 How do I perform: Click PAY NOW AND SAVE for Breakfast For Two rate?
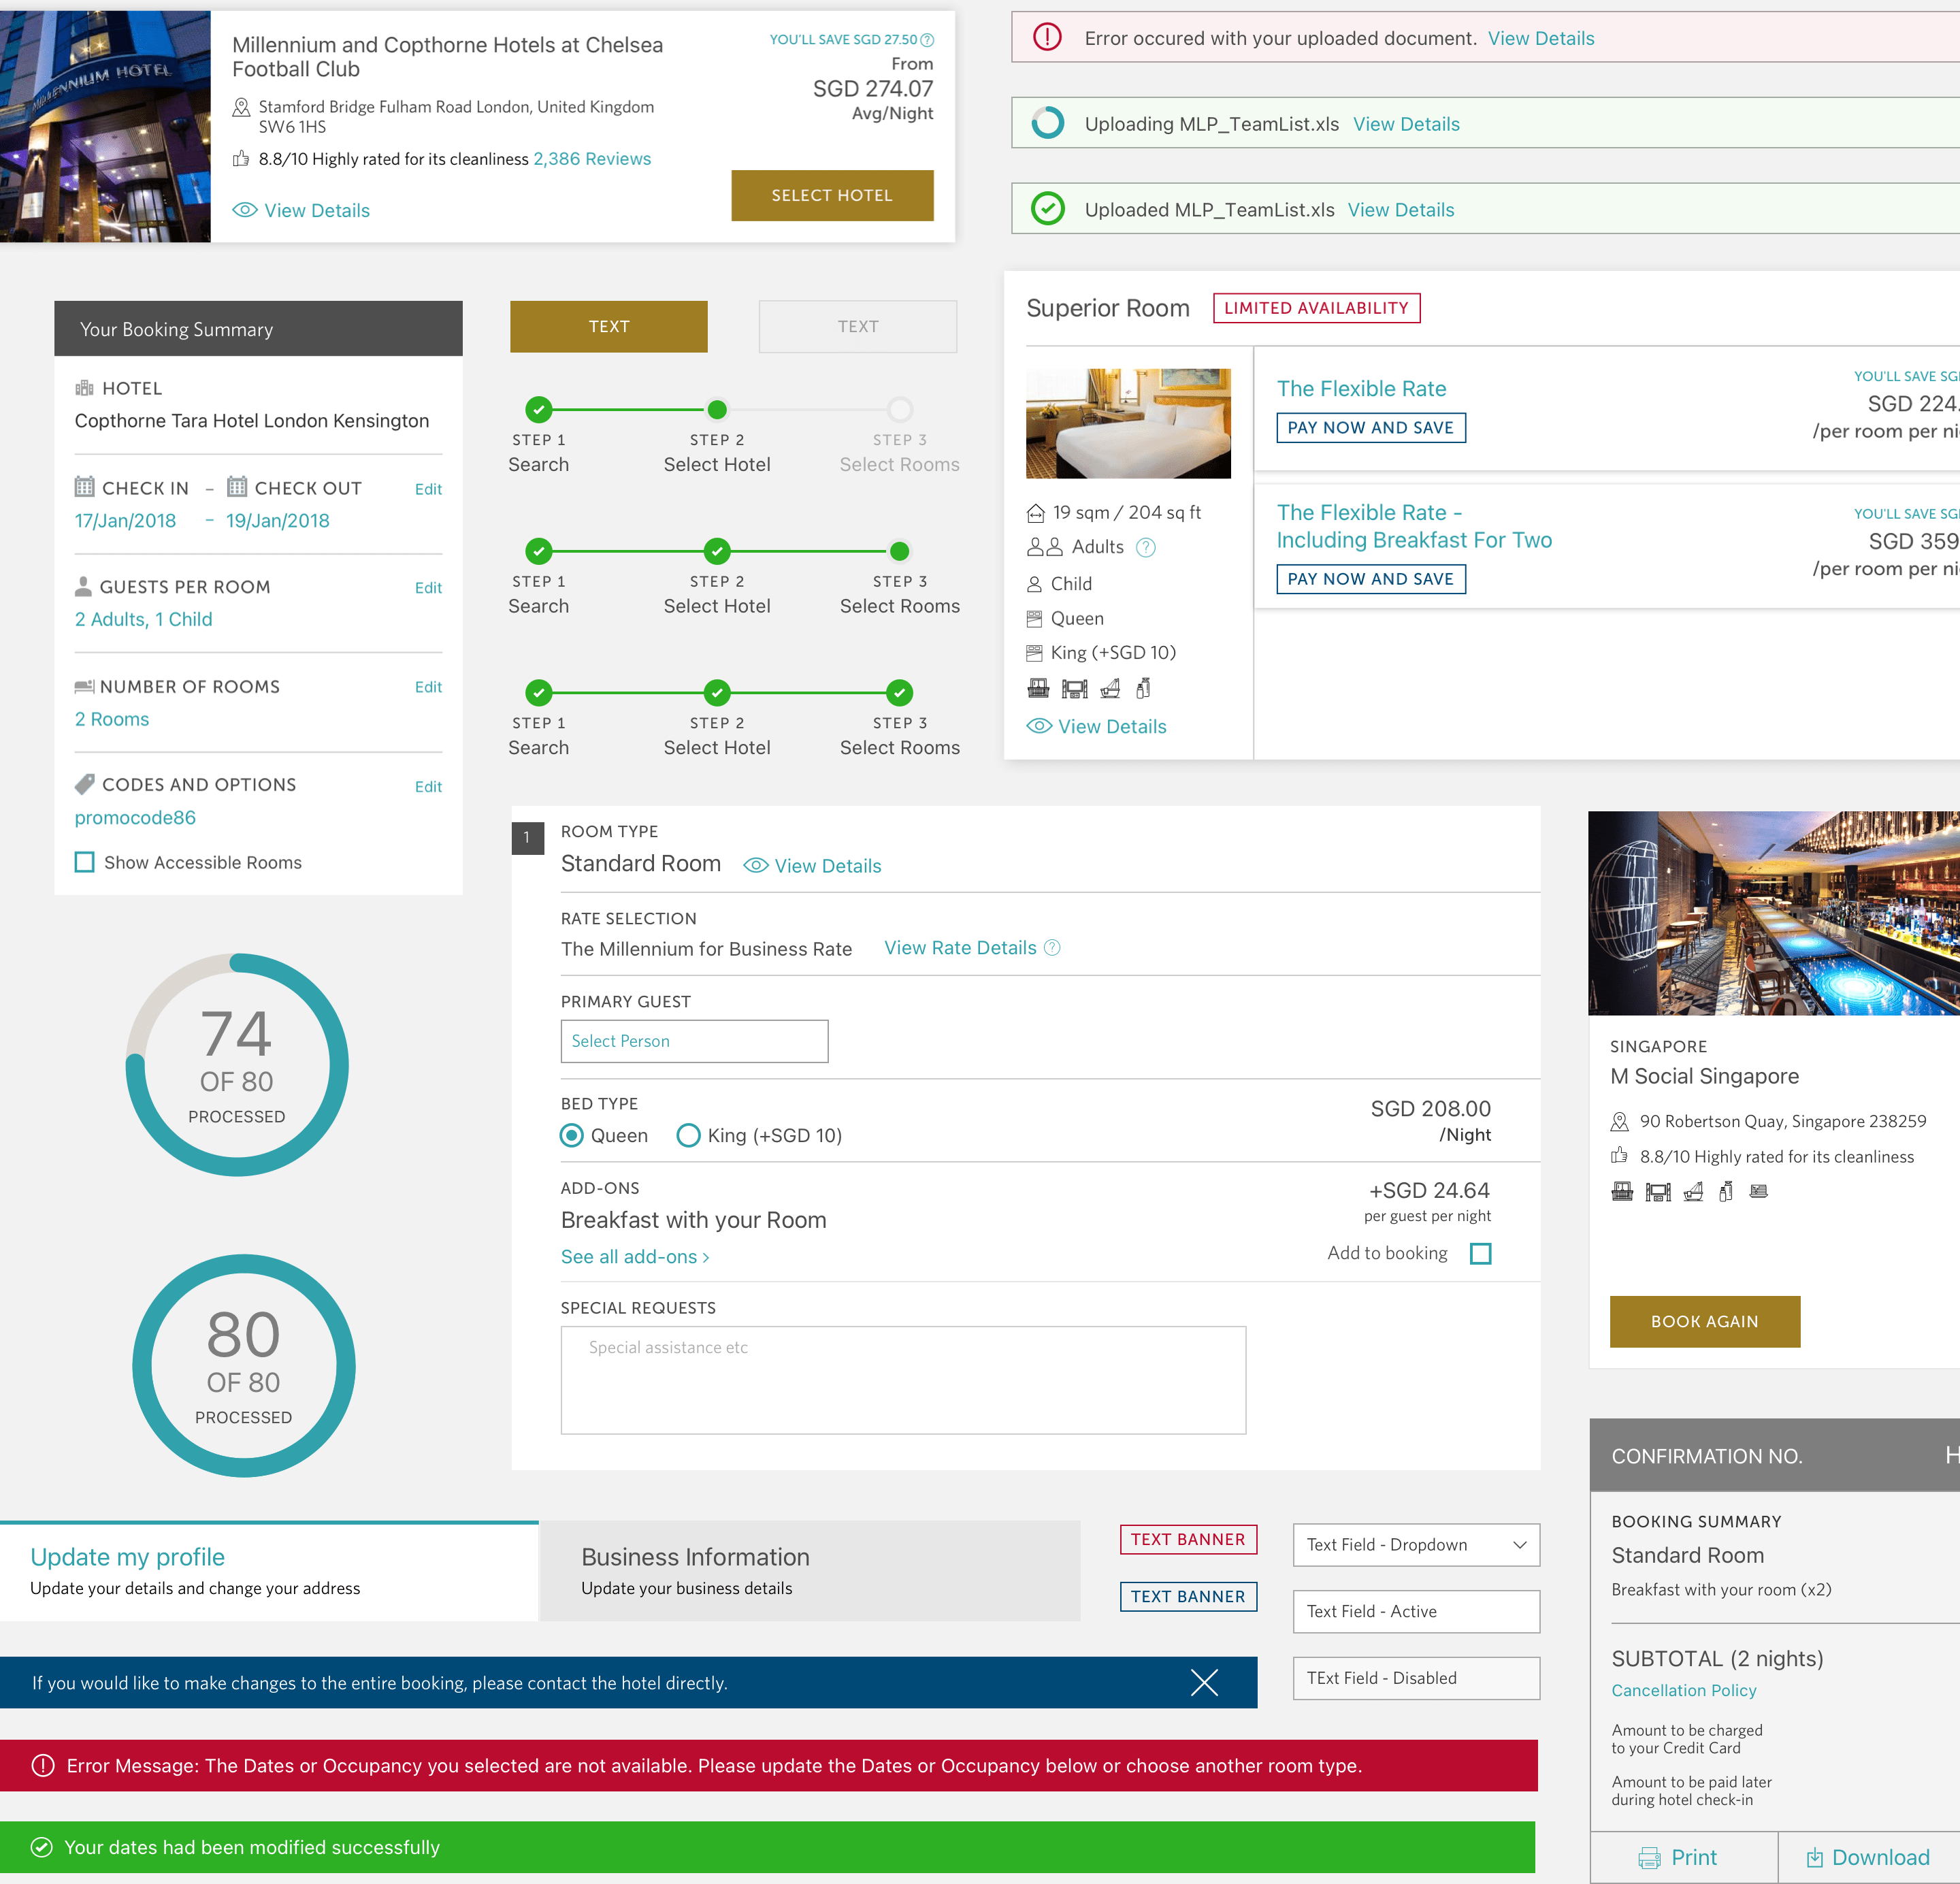click(1371, 579)
